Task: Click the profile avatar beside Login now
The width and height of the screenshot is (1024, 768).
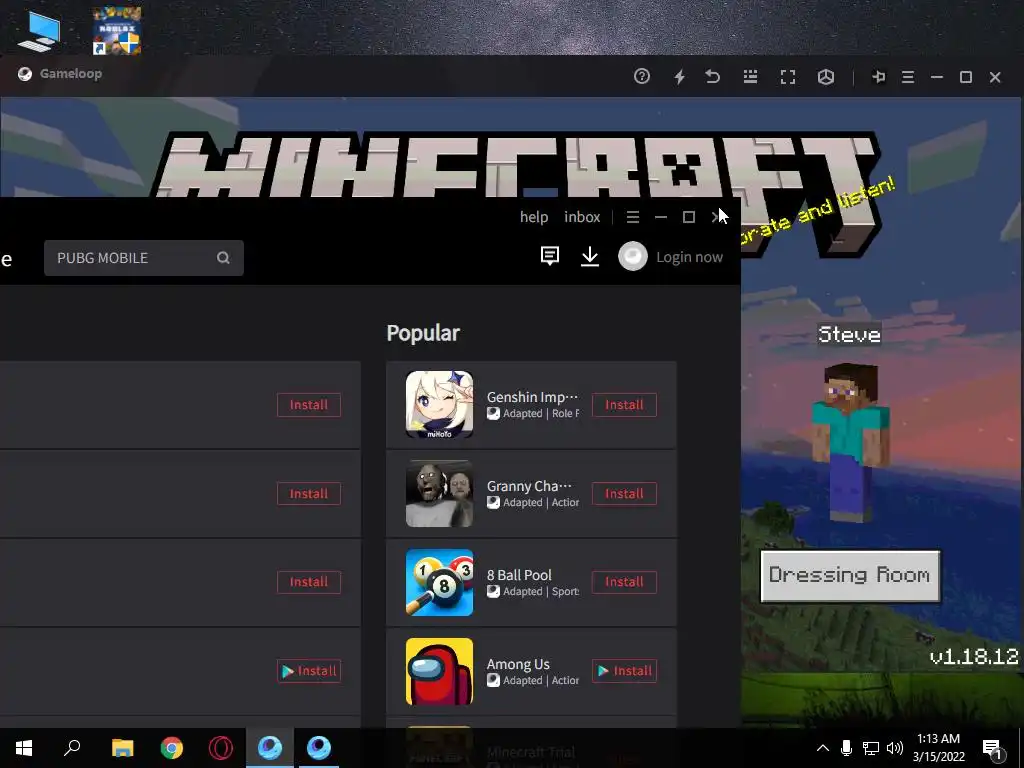Action: 633,256
